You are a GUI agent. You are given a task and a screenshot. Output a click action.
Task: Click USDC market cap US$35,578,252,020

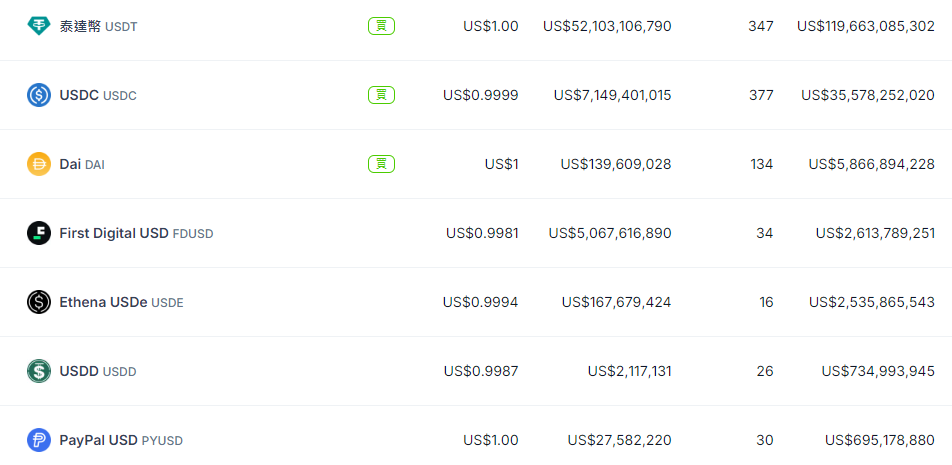[x=867, y=95]
